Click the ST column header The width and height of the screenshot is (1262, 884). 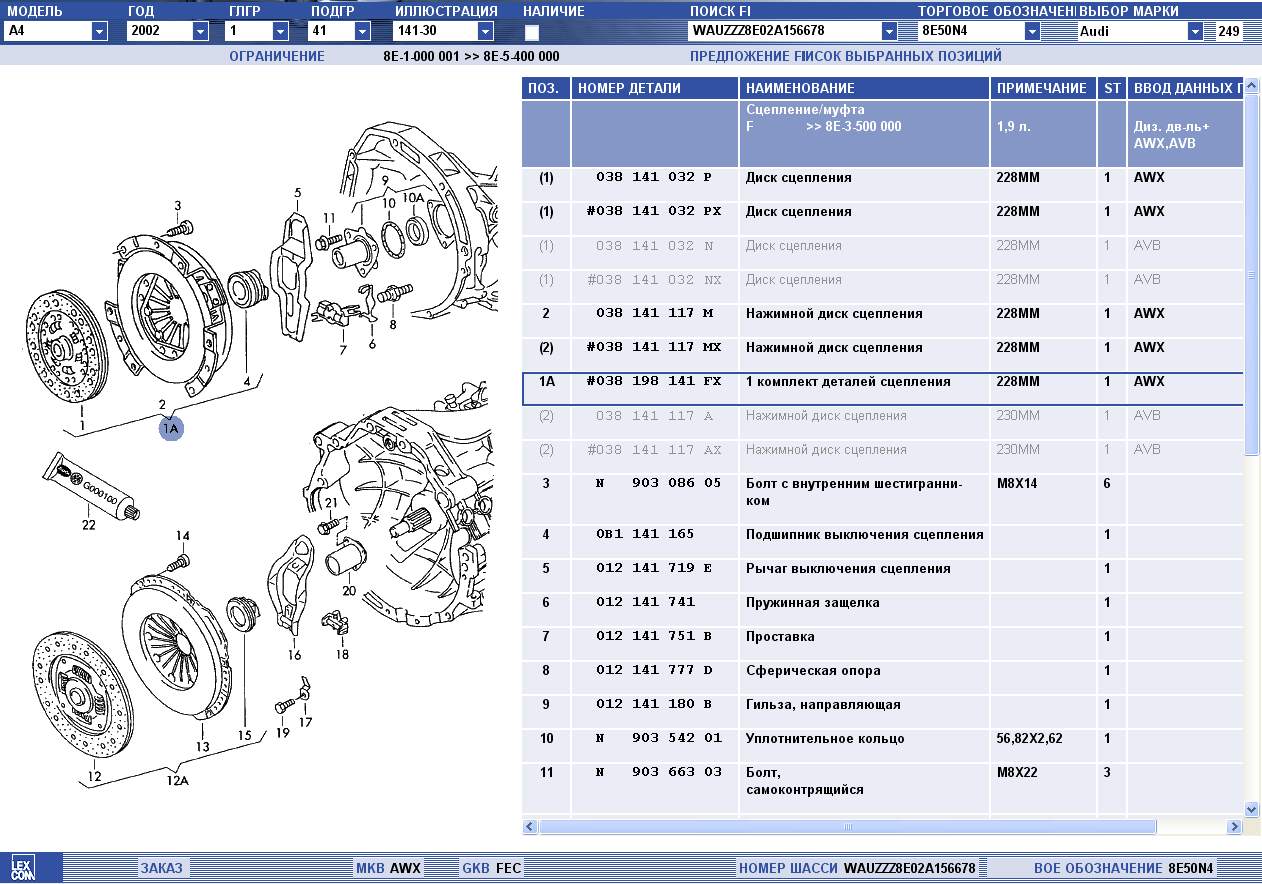(1112, 88)
